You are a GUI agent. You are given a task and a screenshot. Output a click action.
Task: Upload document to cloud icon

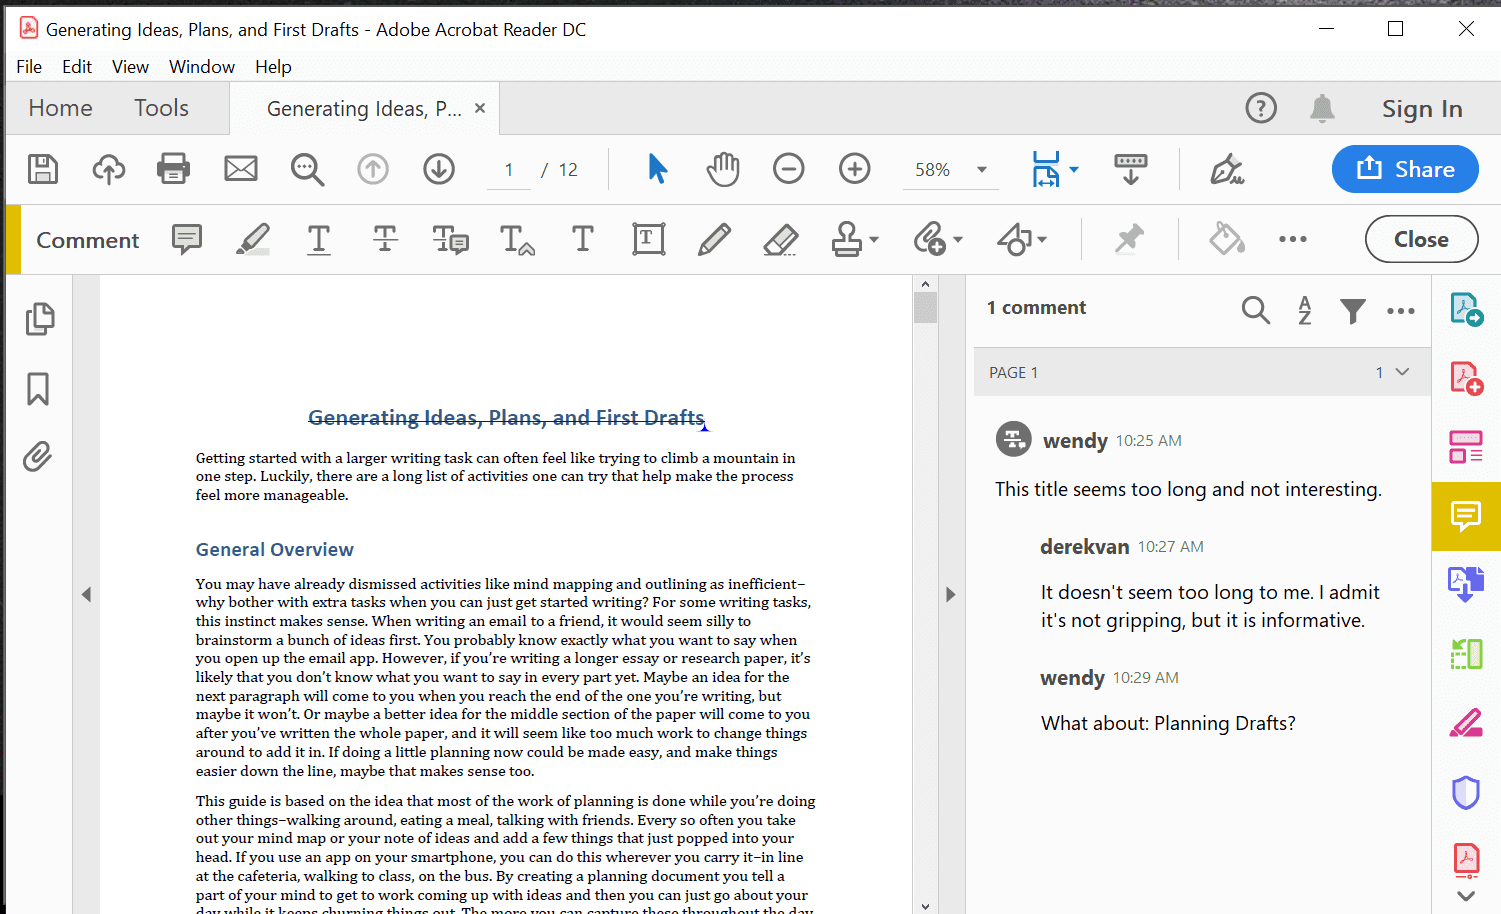pos(108,169)
